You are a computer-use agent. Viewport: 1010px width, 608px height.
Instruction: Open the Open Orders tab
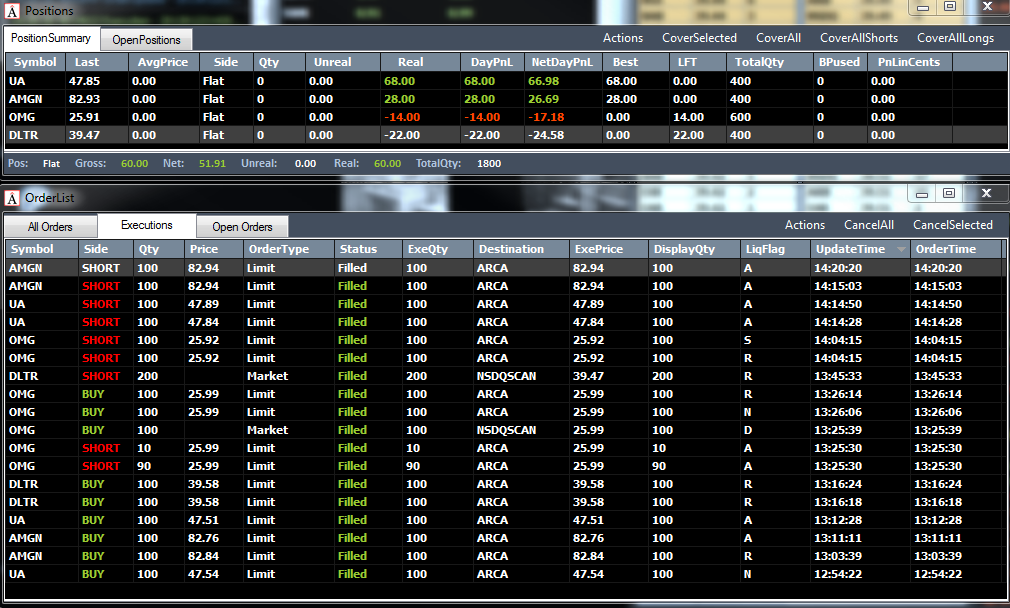coord(242,227)
